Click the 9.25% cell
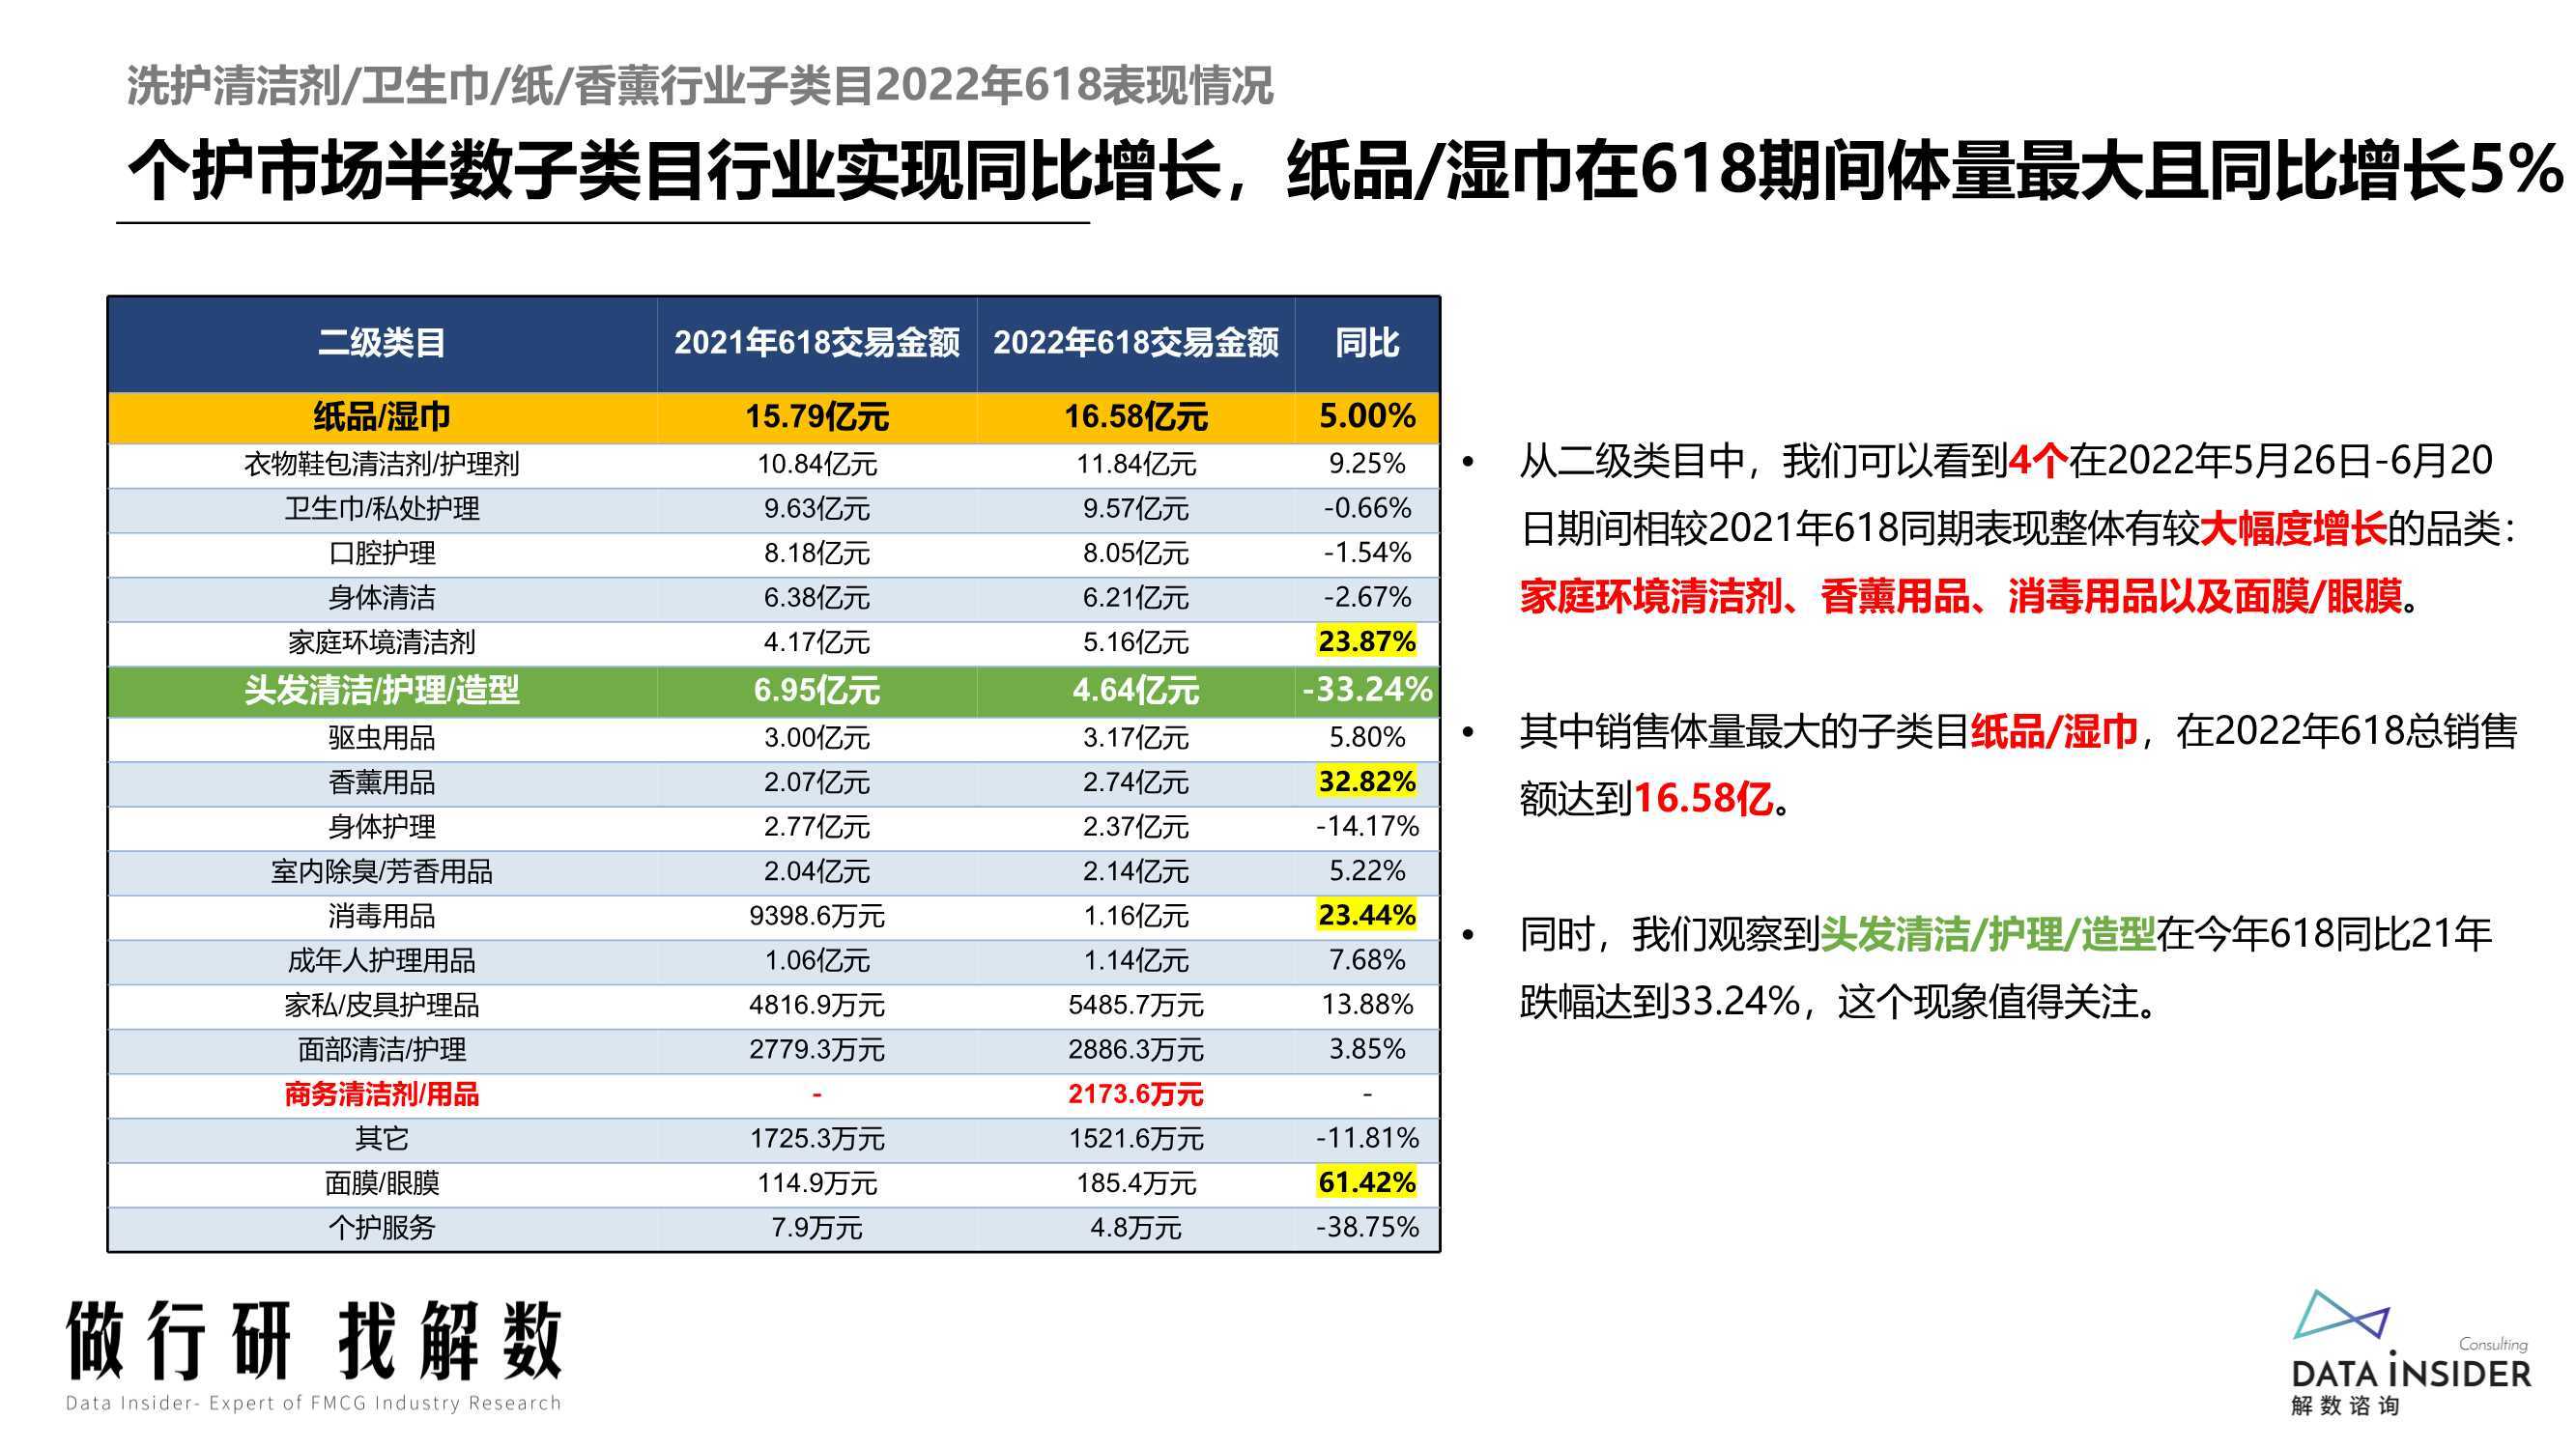The height and width of the screenshot is (1449, 2576). (1367, 464)
